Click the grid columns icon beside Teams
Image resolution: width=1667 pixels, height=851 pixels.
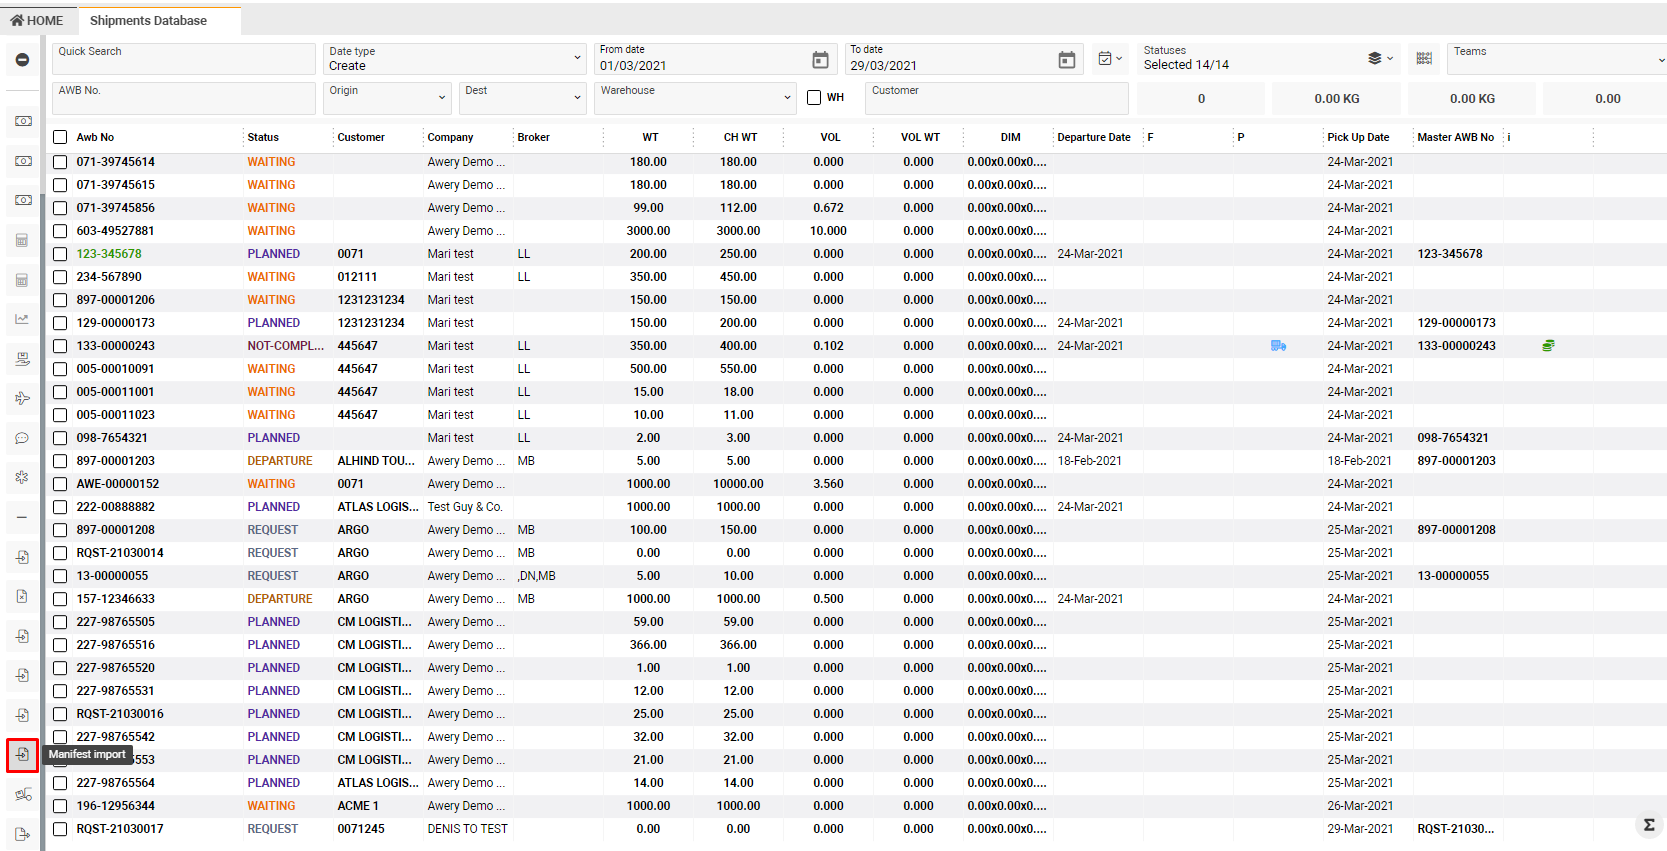pyautogui.click(x=1424, y=59)
